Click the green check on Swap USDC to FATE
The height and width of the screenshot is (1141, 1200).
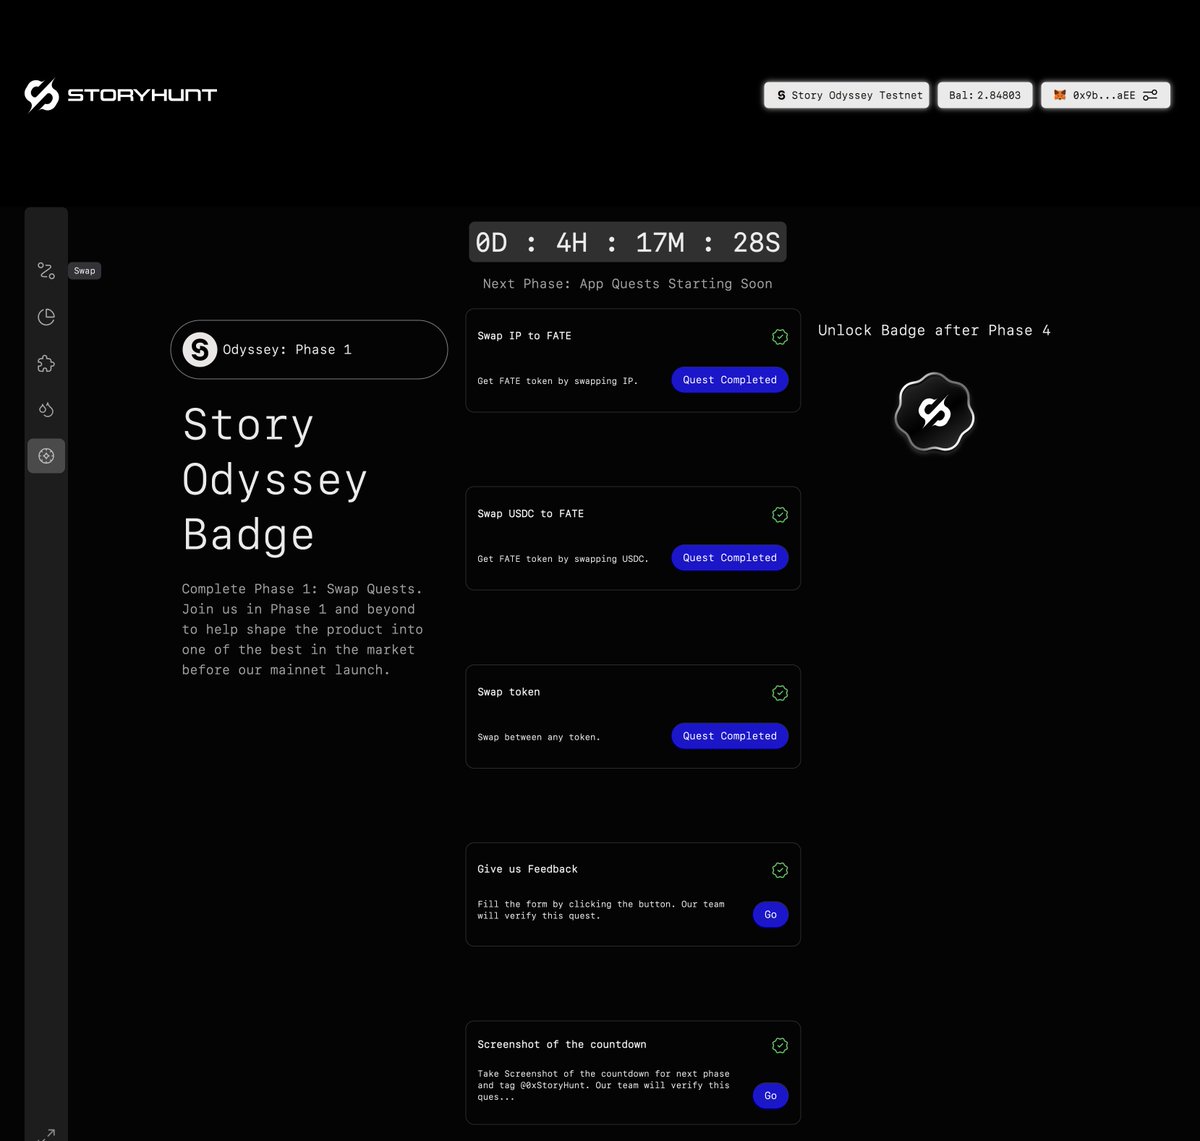coord(780,515)
